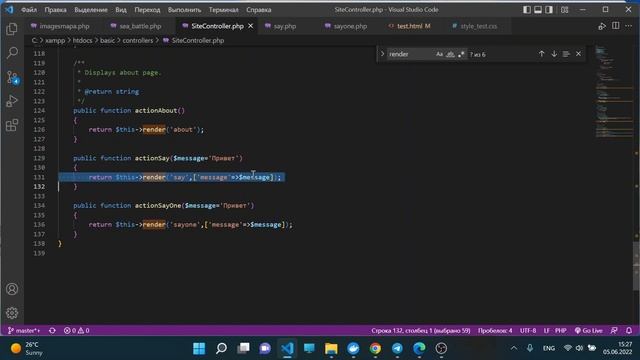The width and height of the screenshot is (640, 360).
Task: Go to next find match
Action: 554,54
